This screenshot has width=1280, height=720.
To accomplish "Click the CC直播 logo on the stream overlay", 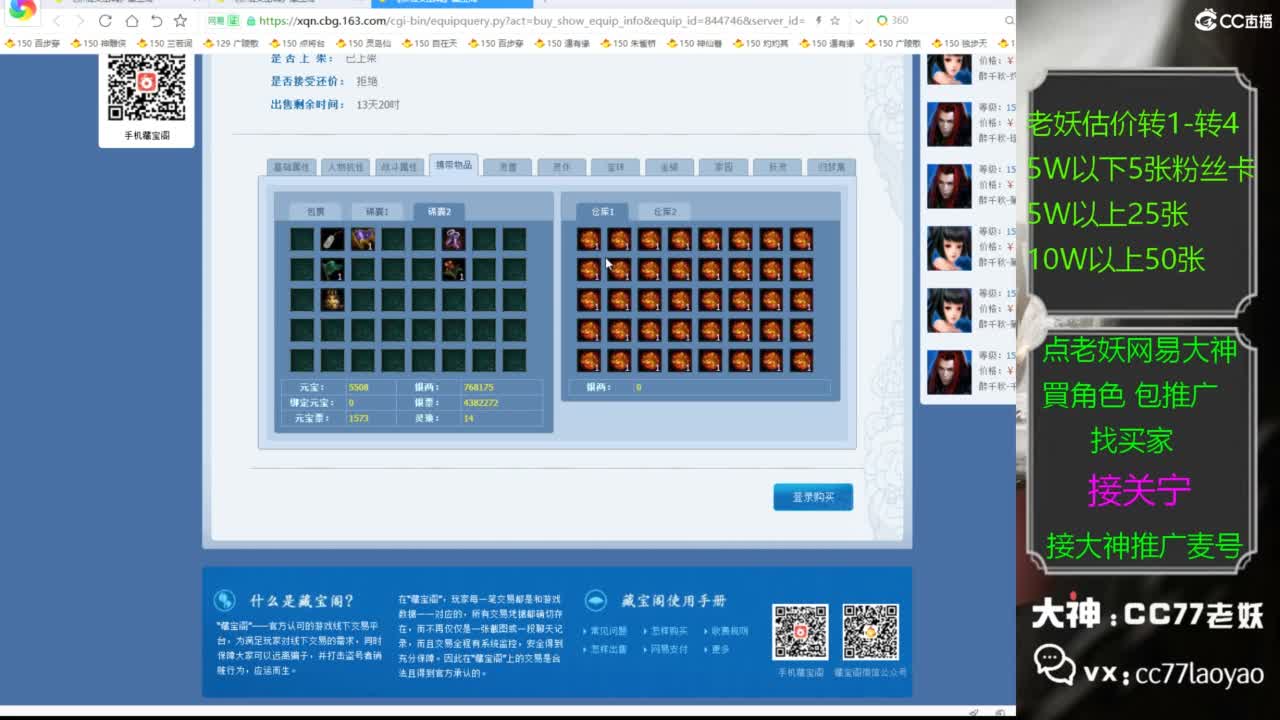I will [x=1233, y=20].
